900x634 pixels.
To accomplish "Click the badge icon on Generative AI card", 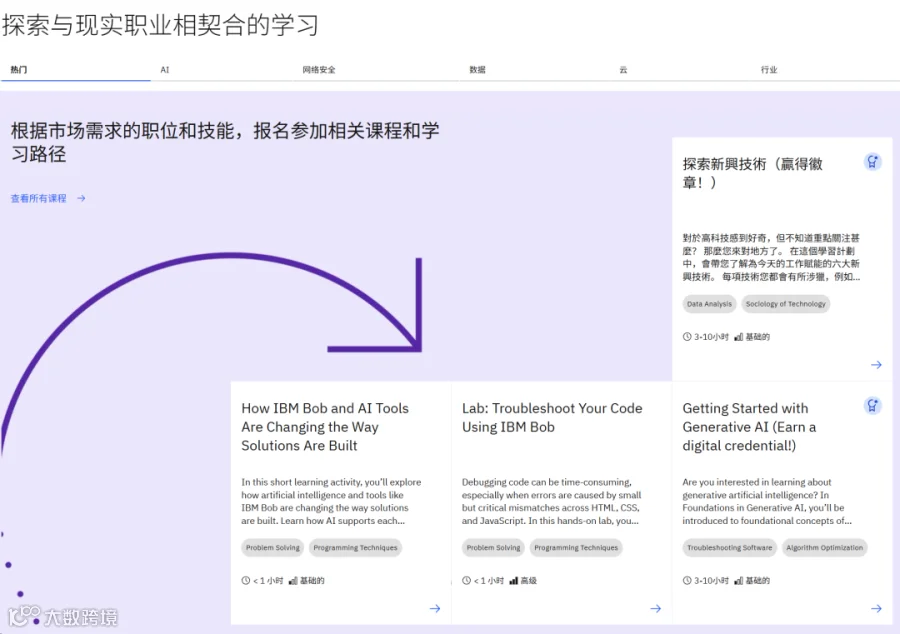I will point(872,406).
